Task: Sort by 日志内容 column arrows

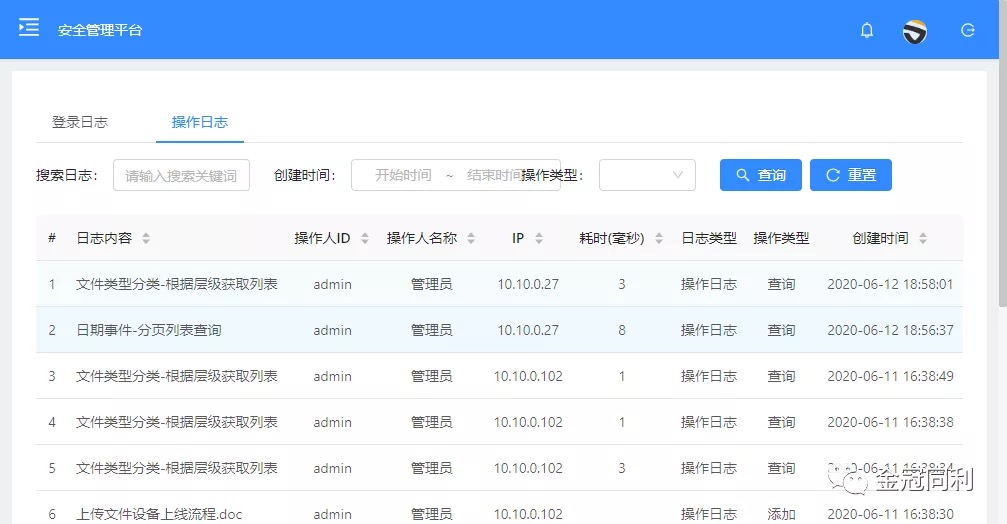Action: tap(146, 239)
